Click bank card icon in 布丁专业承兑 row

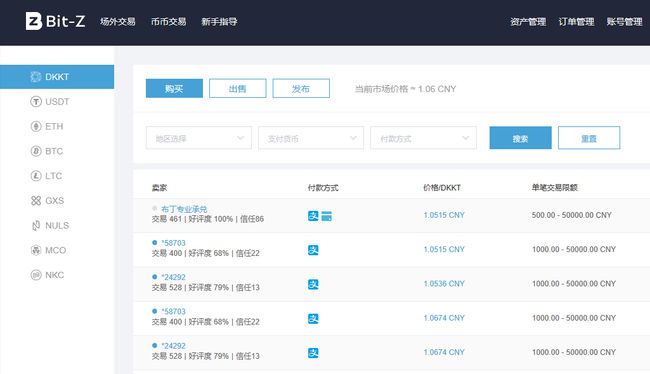[327, 216]
